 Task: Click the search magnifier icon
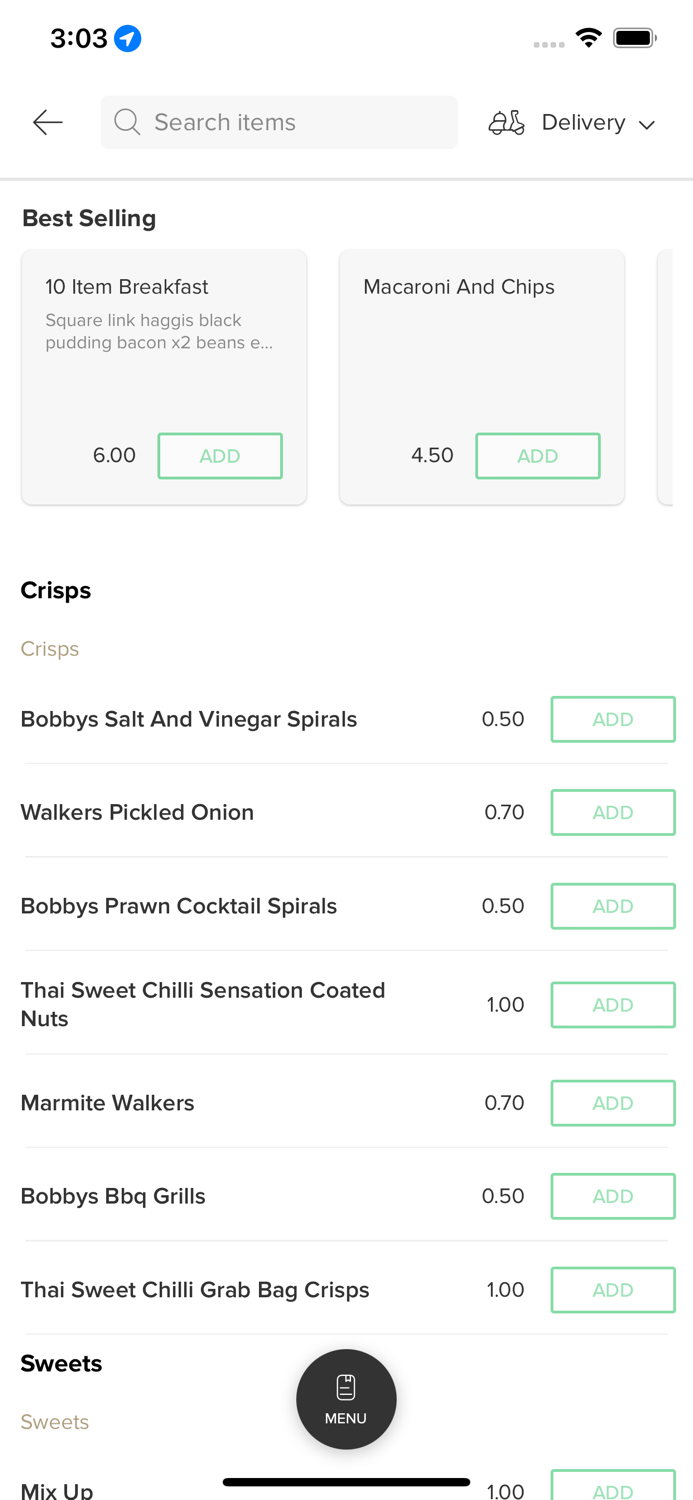[127, 122]
